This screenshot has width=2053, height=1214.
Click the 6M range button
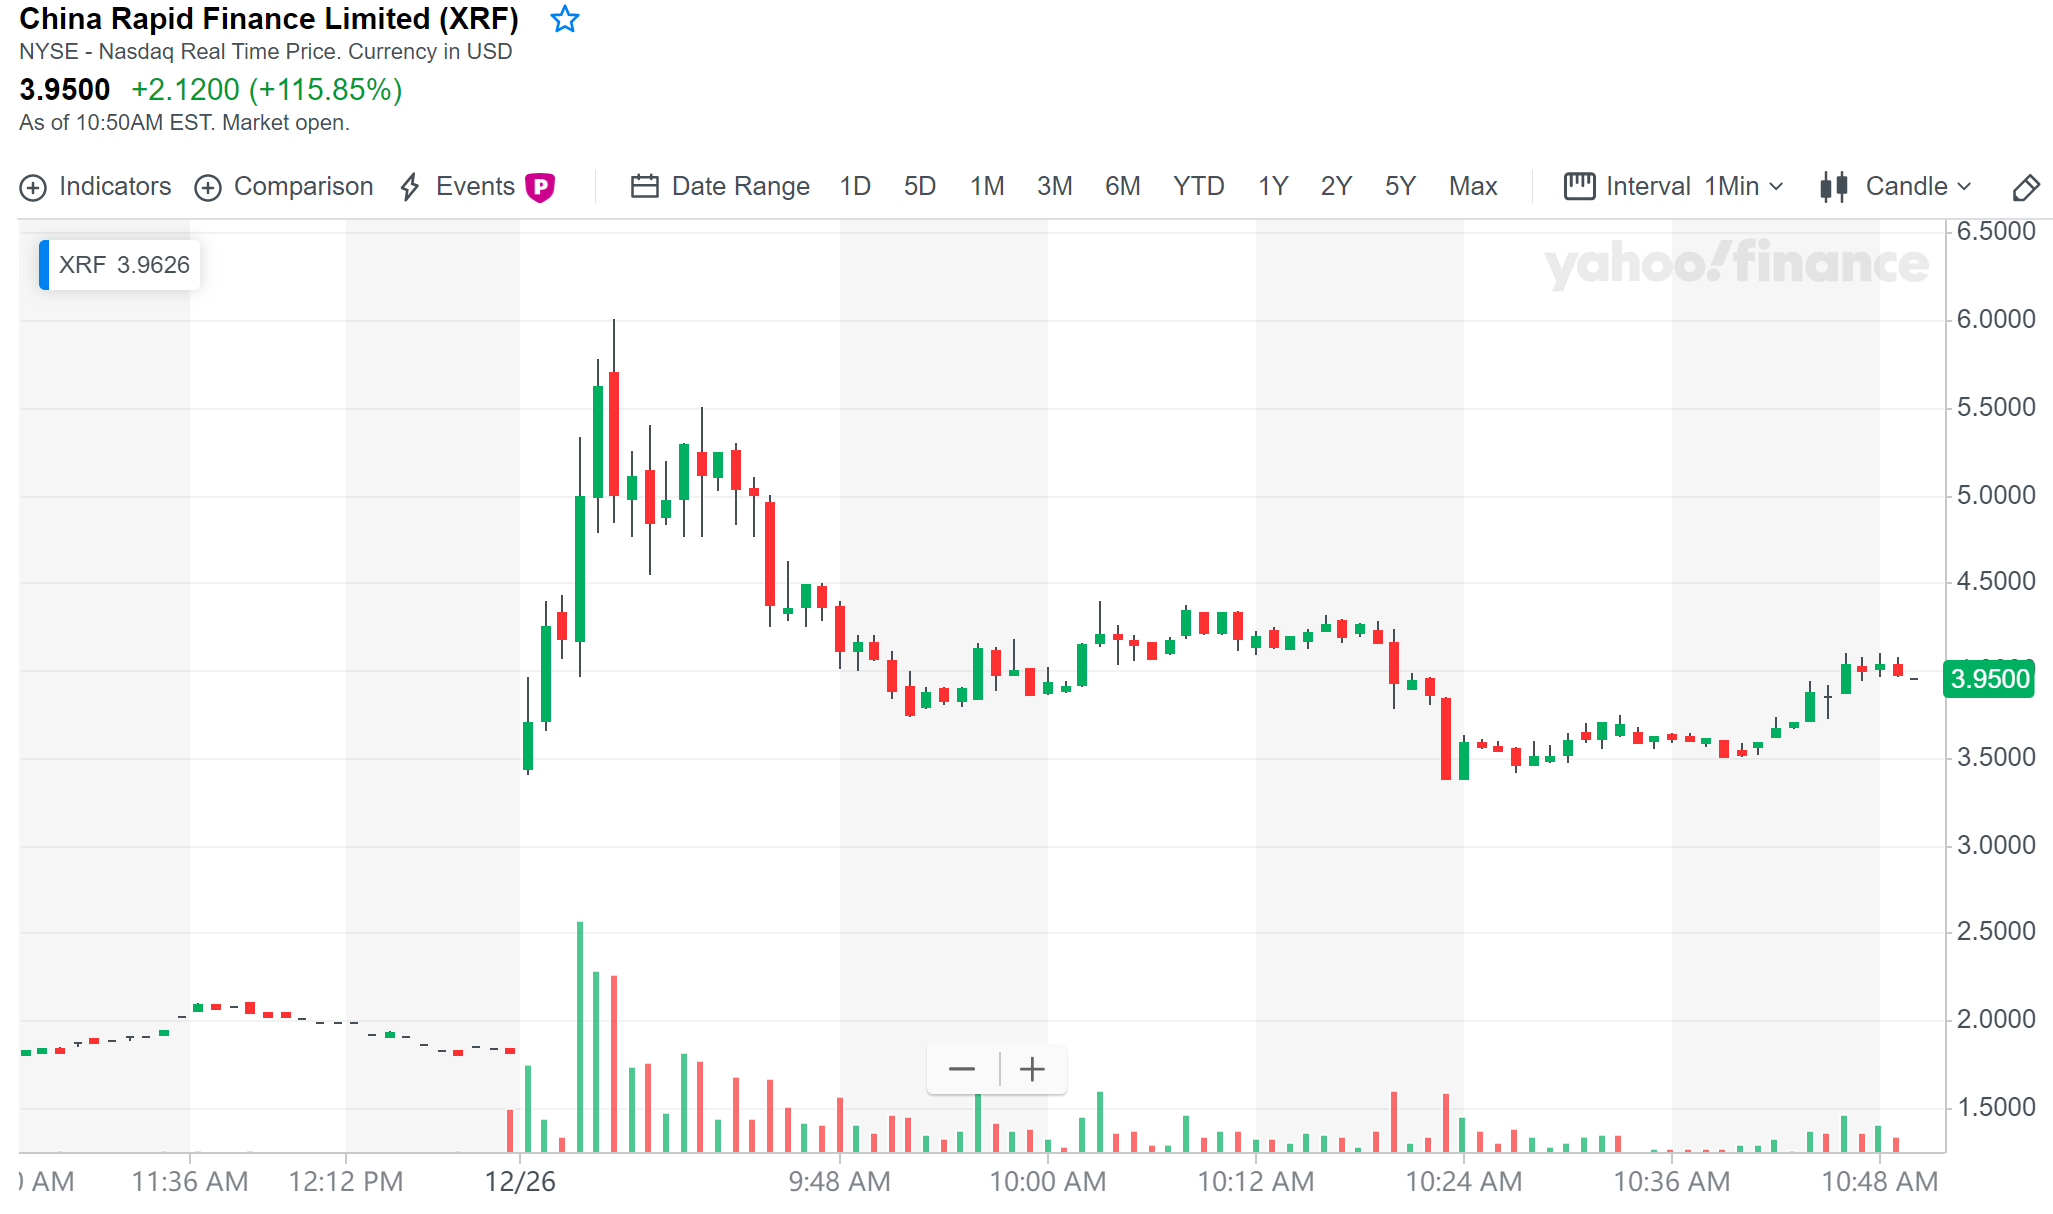click(x=1122, y=187)
